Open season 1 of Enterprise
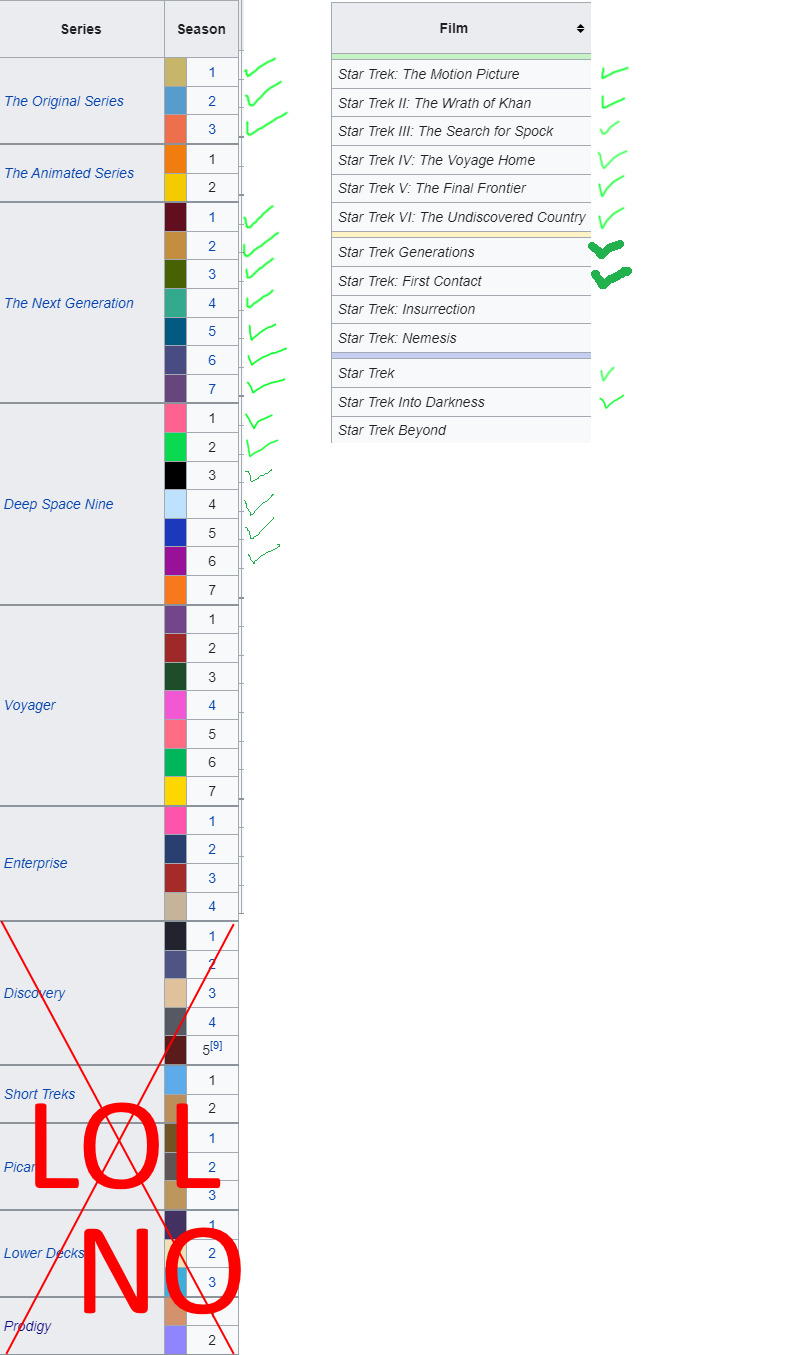The height and width of the screenshot is (1355, 800). coord(212,821)
